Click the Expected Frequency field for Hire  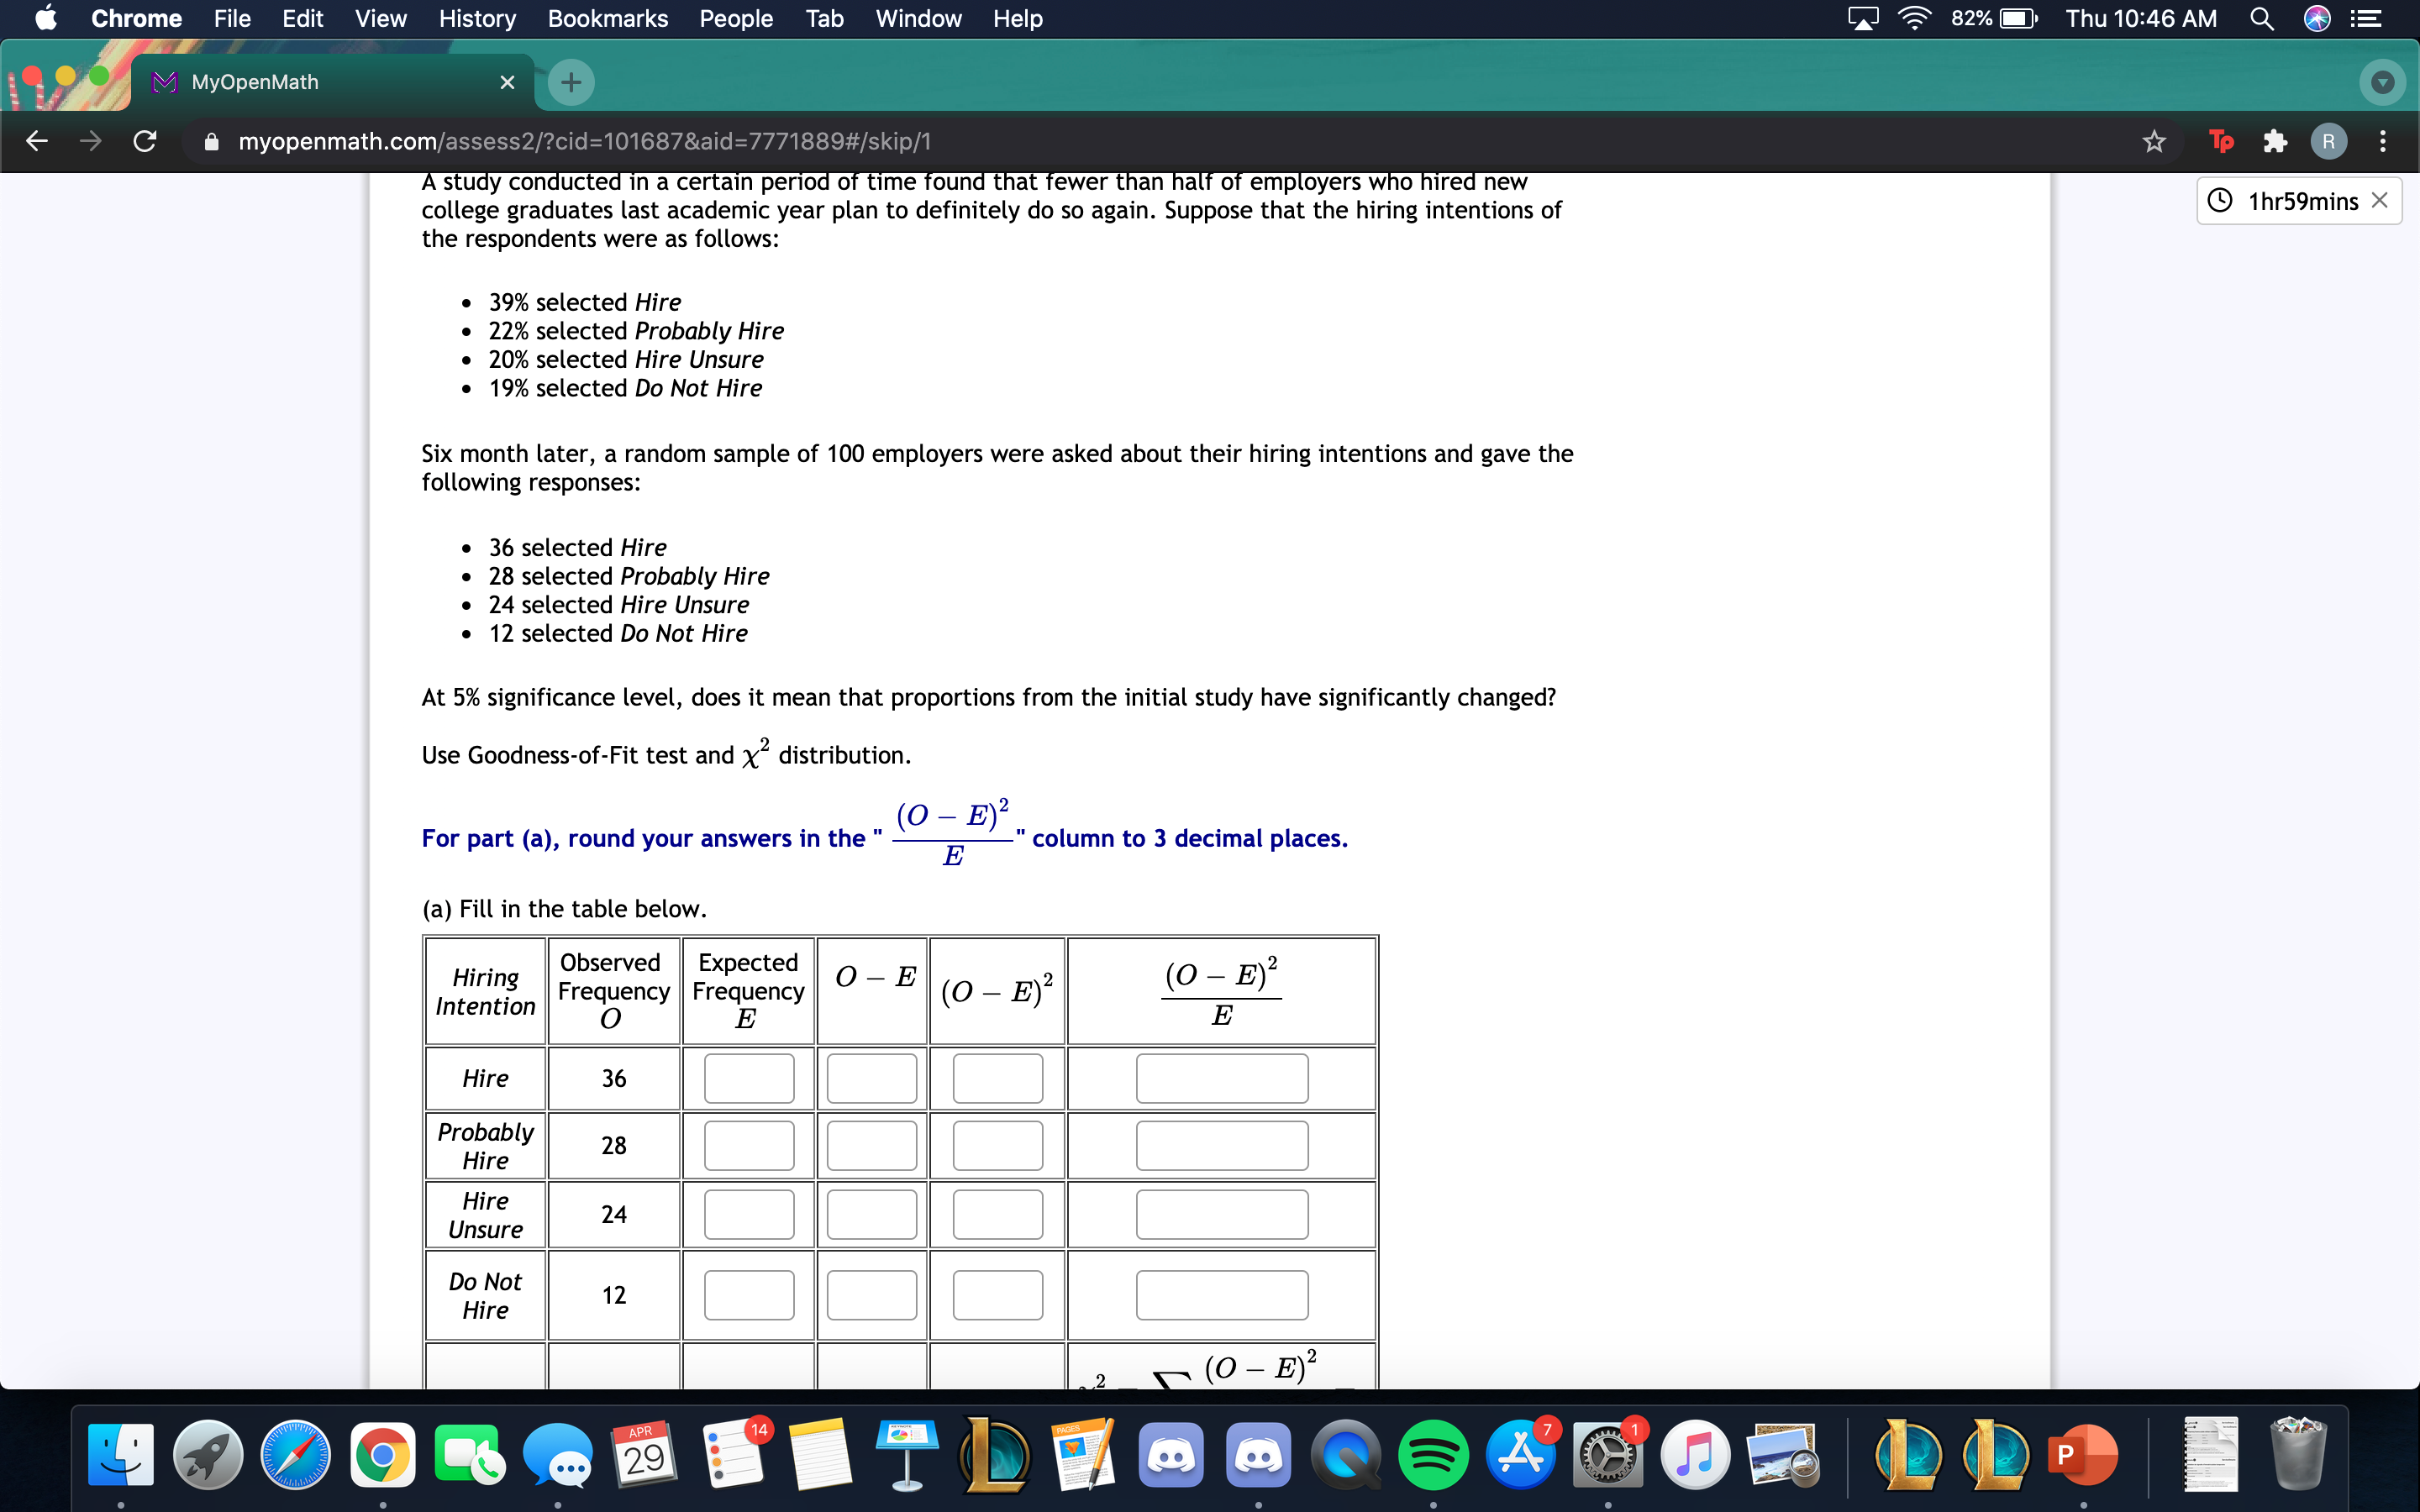tap(744, 1079)
